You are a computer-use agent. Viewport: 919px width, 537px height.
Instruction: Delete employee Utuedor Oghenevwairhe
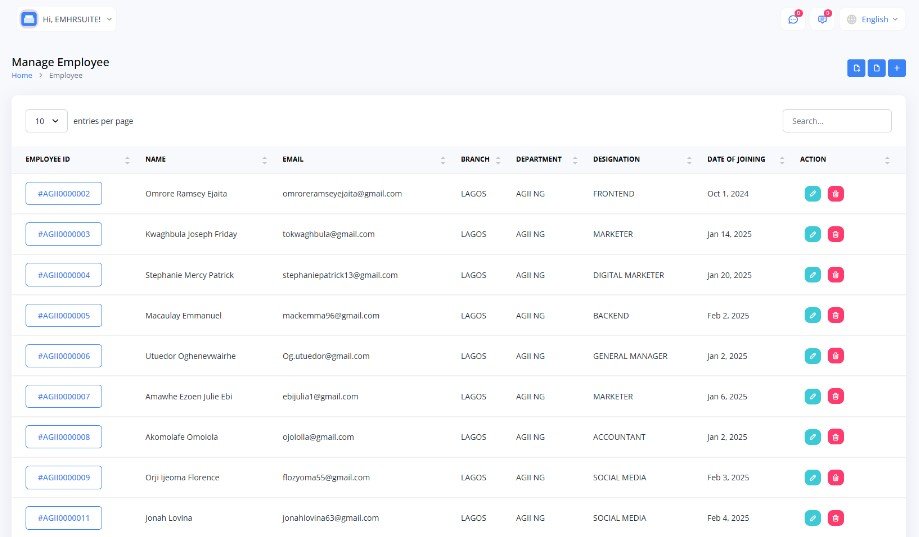pos(835,356)
